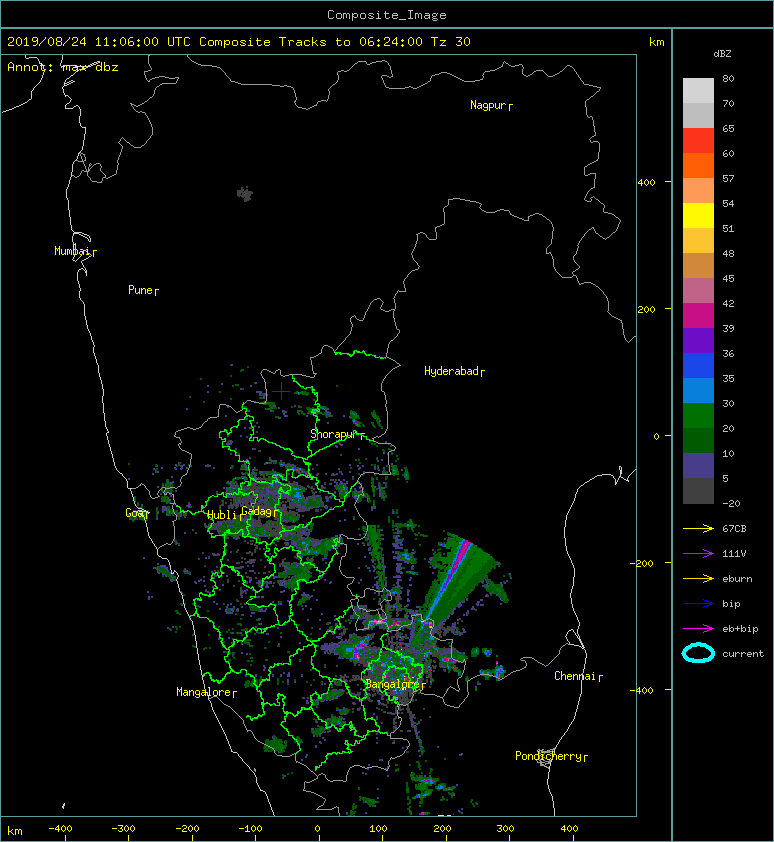Click the eburn legend label
Viewport: 774px width, 842px height.
coord(737,578)
